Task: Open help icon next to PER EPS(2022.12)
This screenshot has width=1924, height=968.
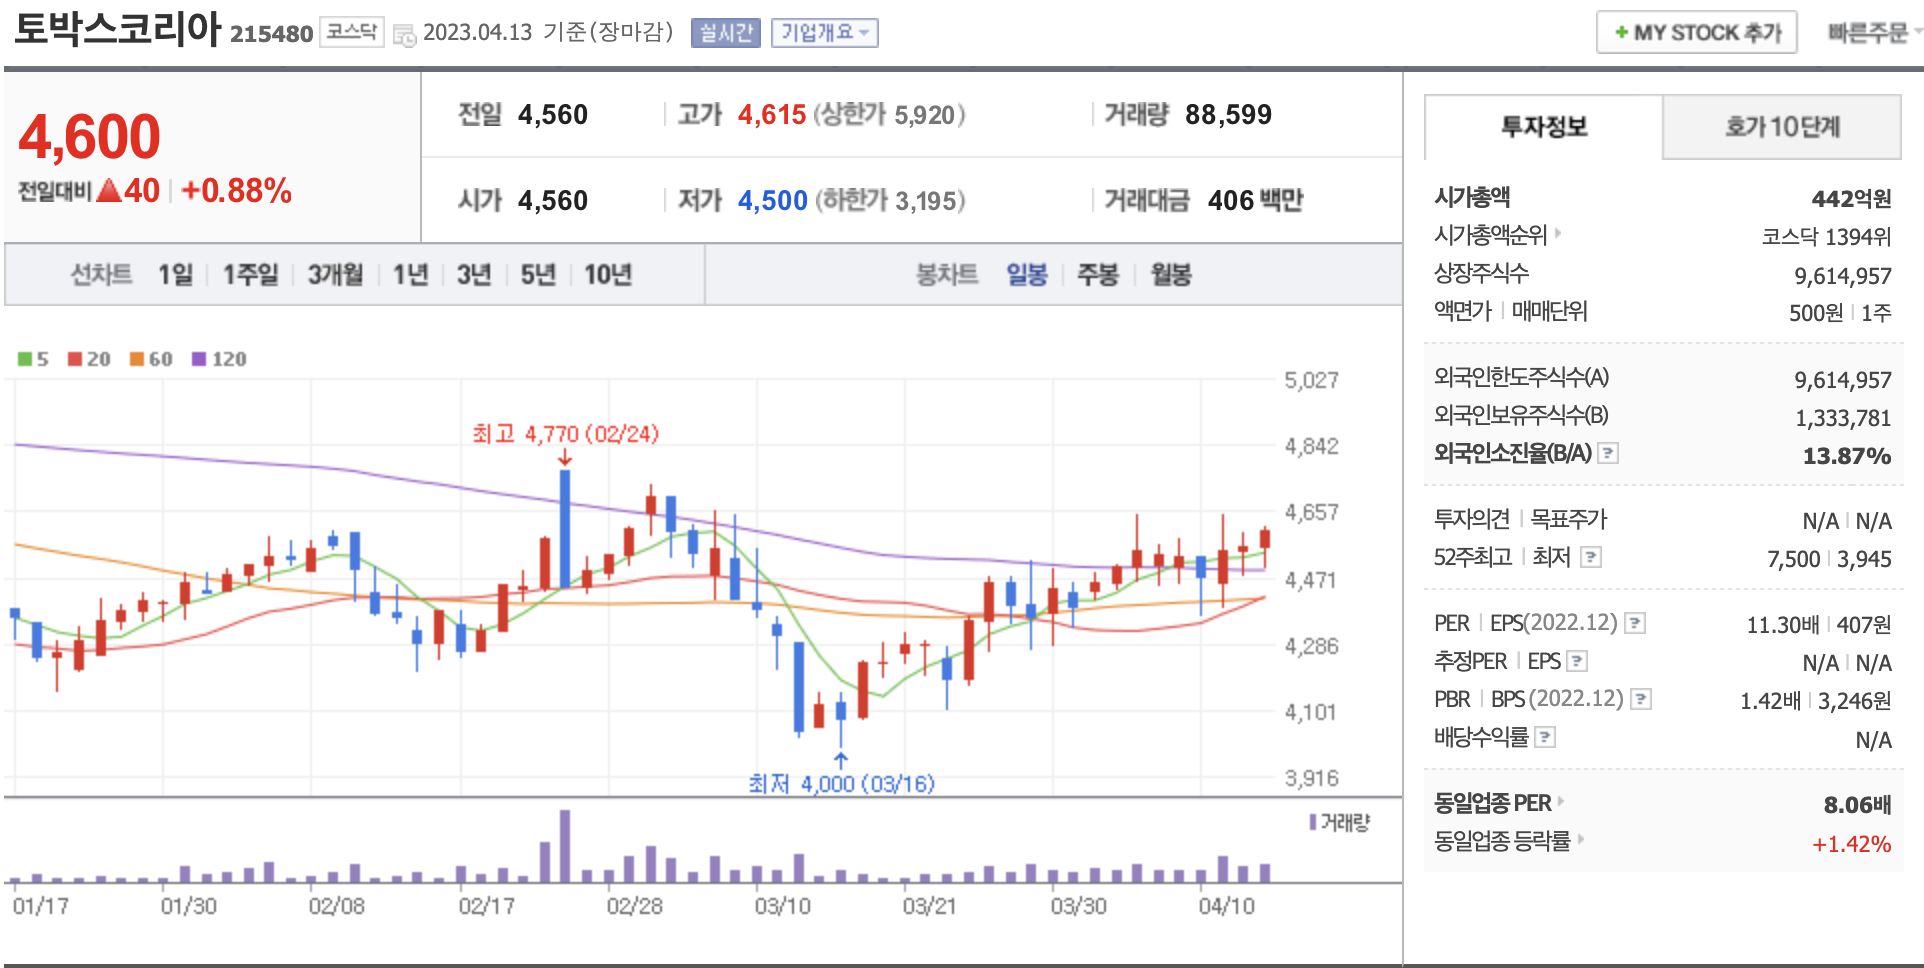Action: [1635, 623]
